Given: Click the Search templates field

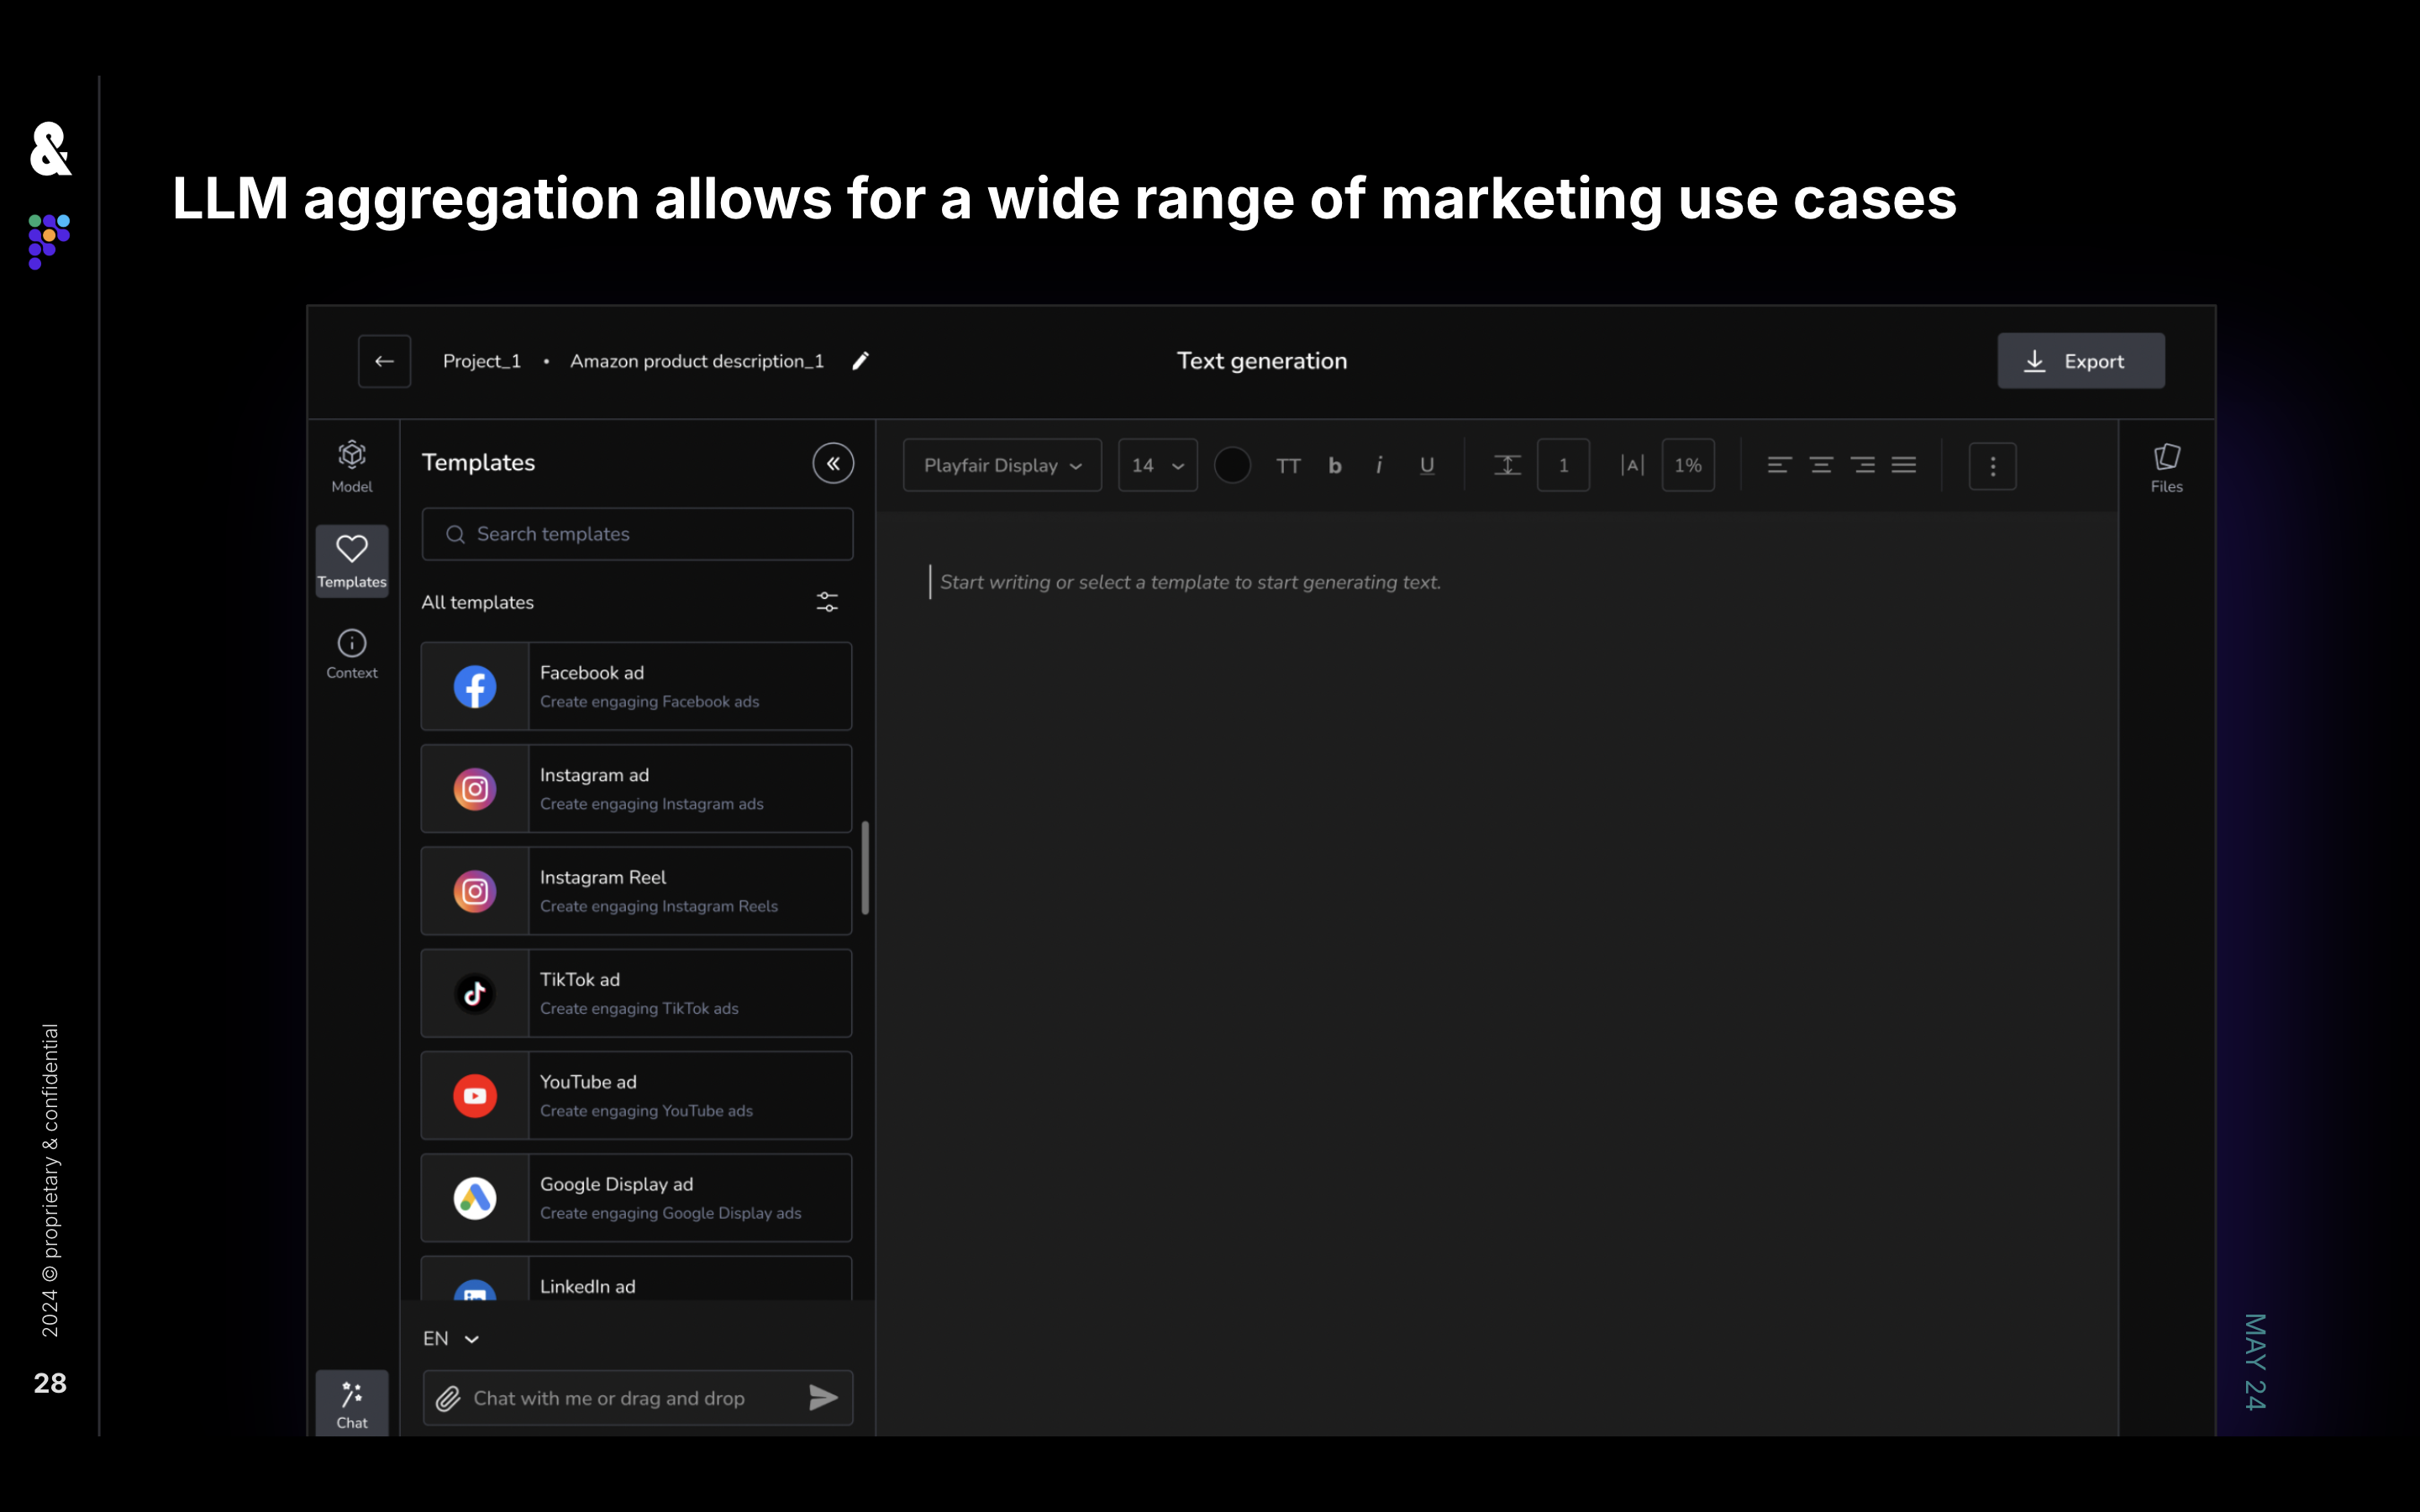Looking at the screenshot, I should click(x=638, y=534).
